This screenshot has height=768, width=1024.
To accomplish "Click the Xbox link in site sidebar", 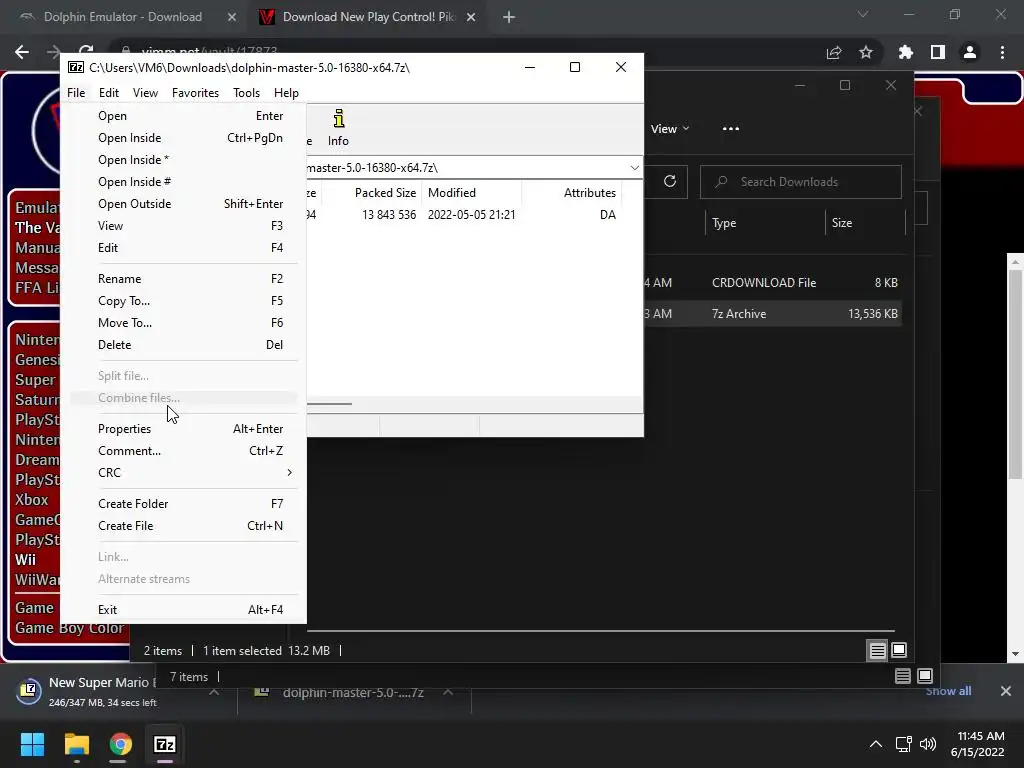I will [x=31, y=500].
